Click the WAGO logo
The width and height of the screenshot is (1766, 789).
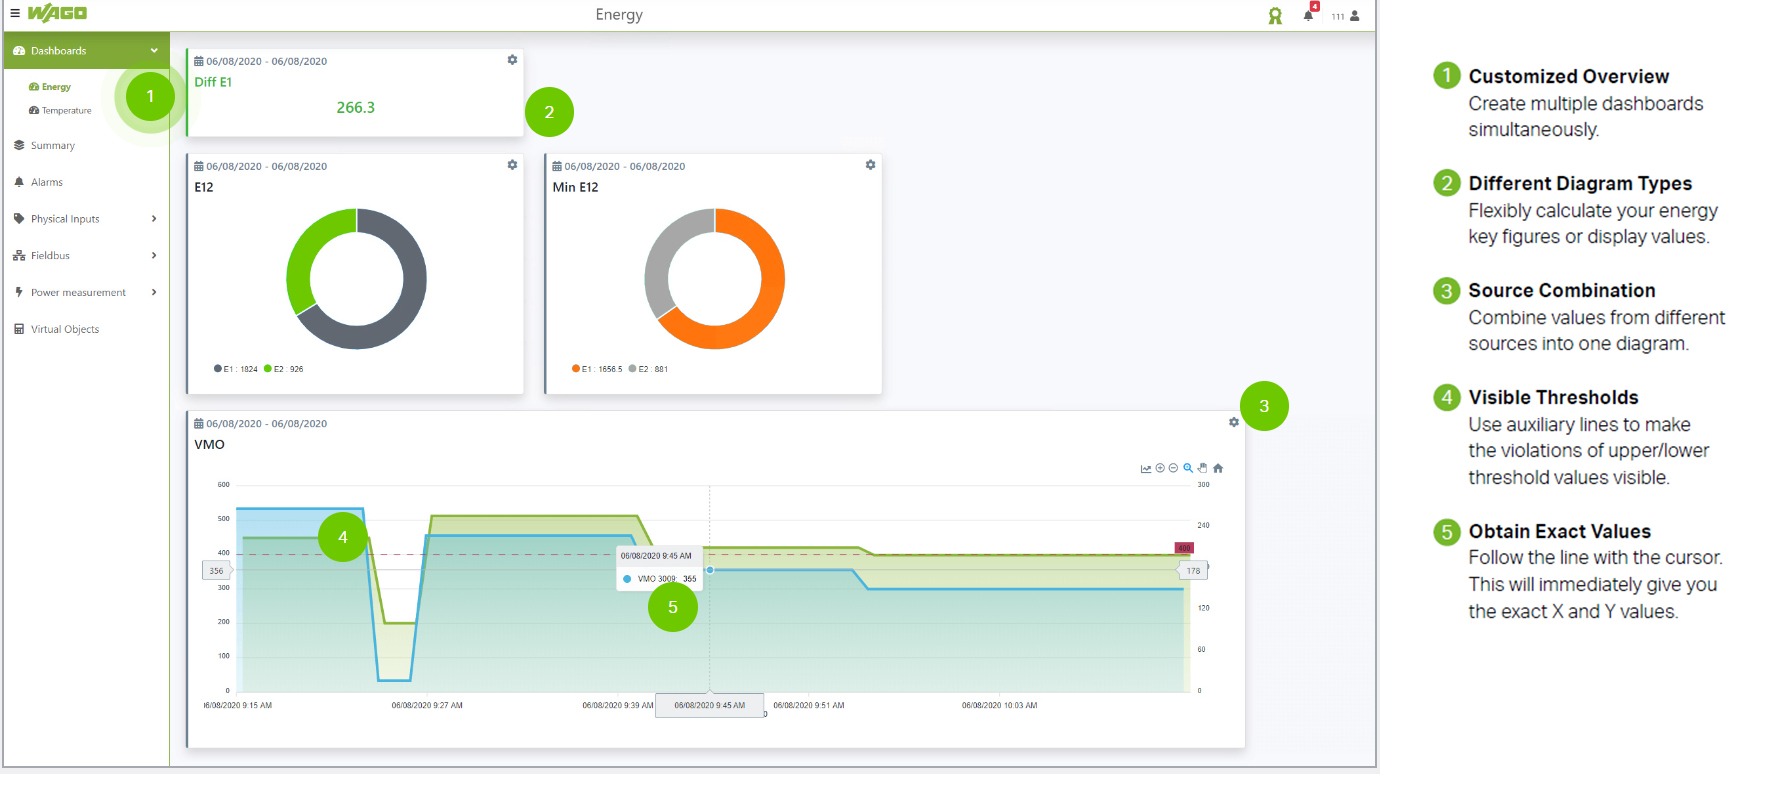coord(57,13)
